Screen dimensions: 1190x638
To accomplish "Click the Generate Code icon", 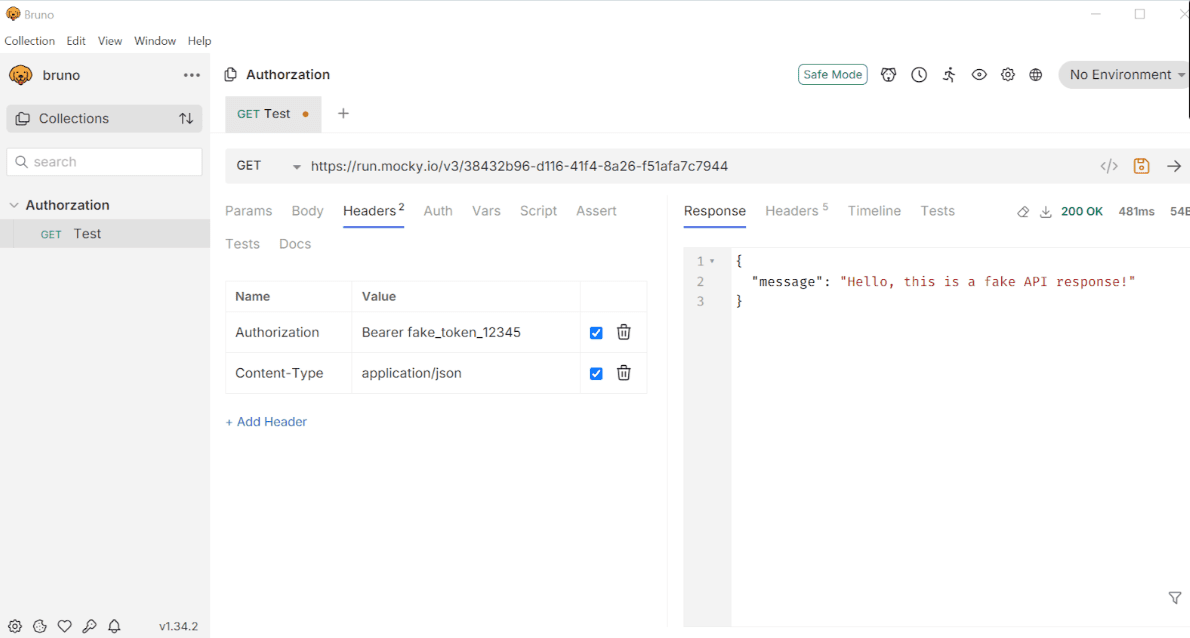I will click(x=1109, y=166).
